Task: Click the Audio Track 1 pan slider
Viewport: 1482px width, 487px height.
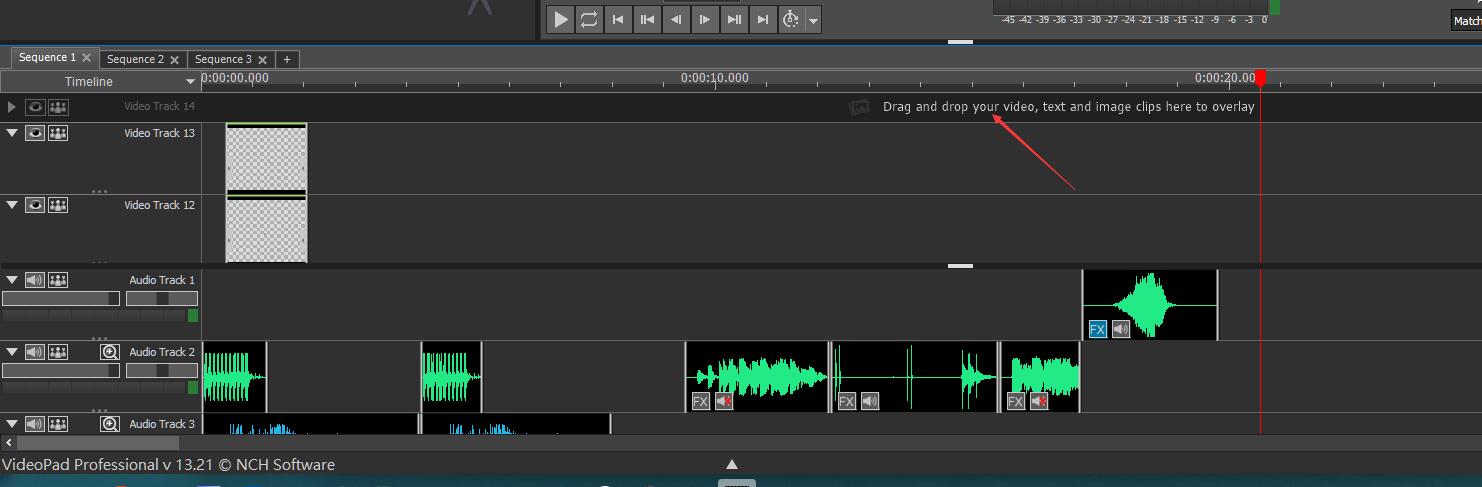Action: point(162,299)
